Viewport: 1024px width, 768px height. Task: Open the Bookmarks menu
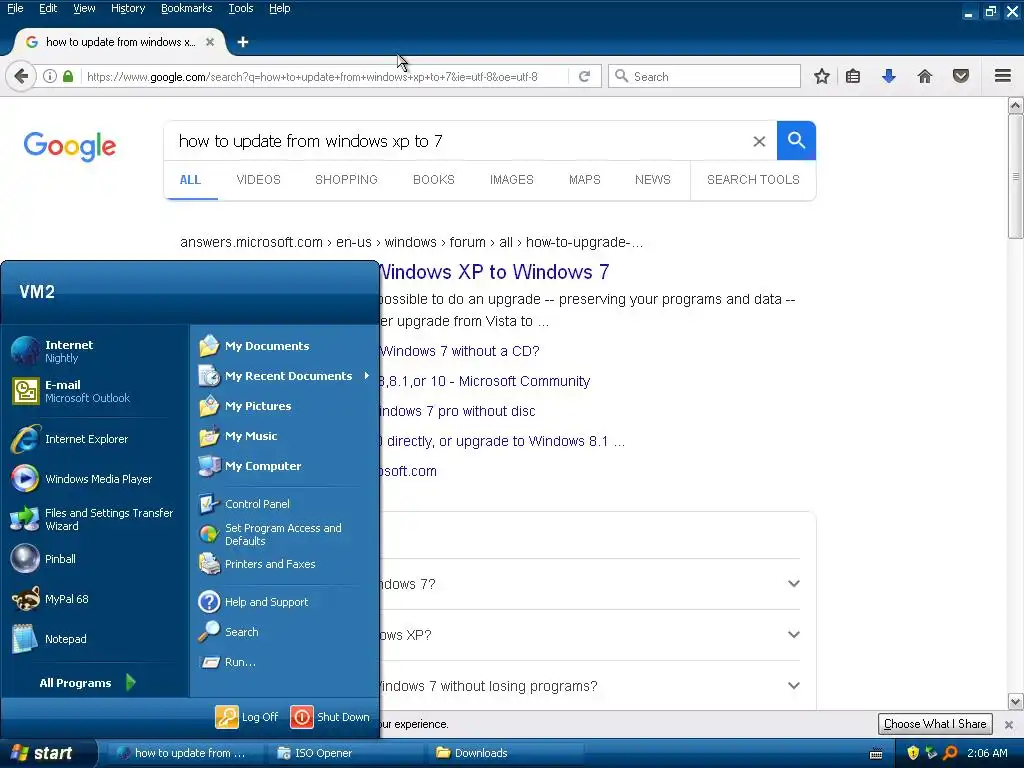[187, 8]
